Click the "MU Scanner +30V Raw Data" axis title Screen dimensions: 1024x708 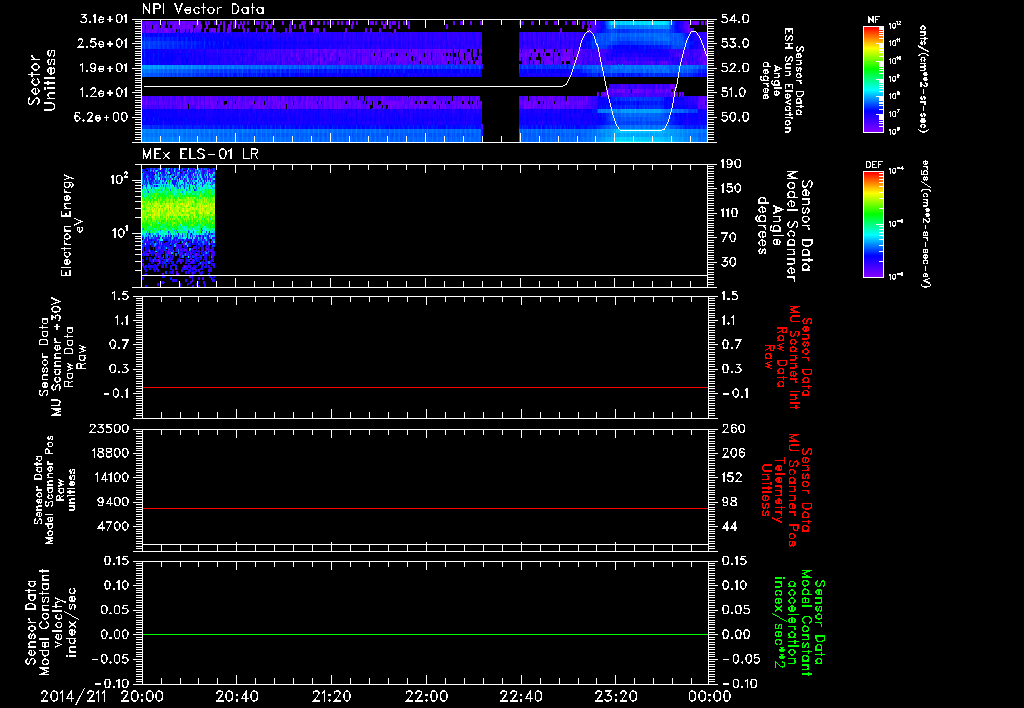tap(63, 357)
